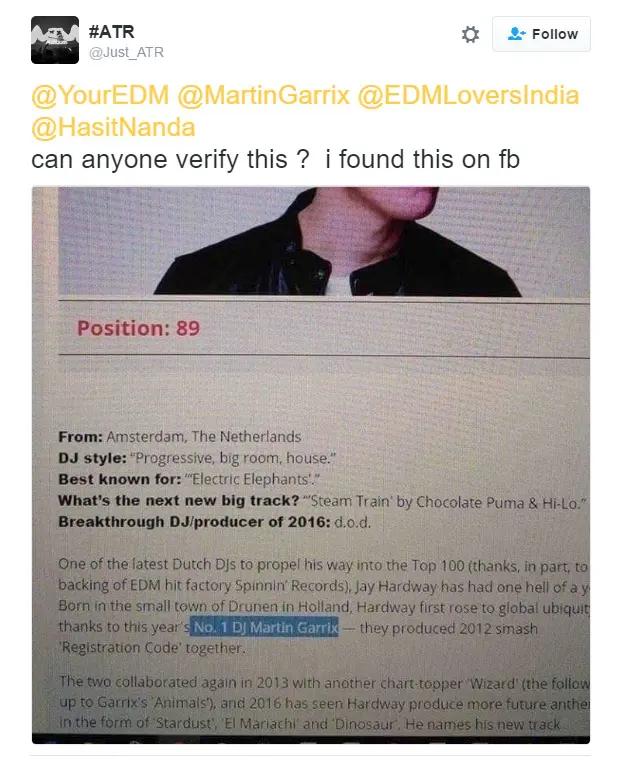Open the @Just_ATR handle

(127, 52)
